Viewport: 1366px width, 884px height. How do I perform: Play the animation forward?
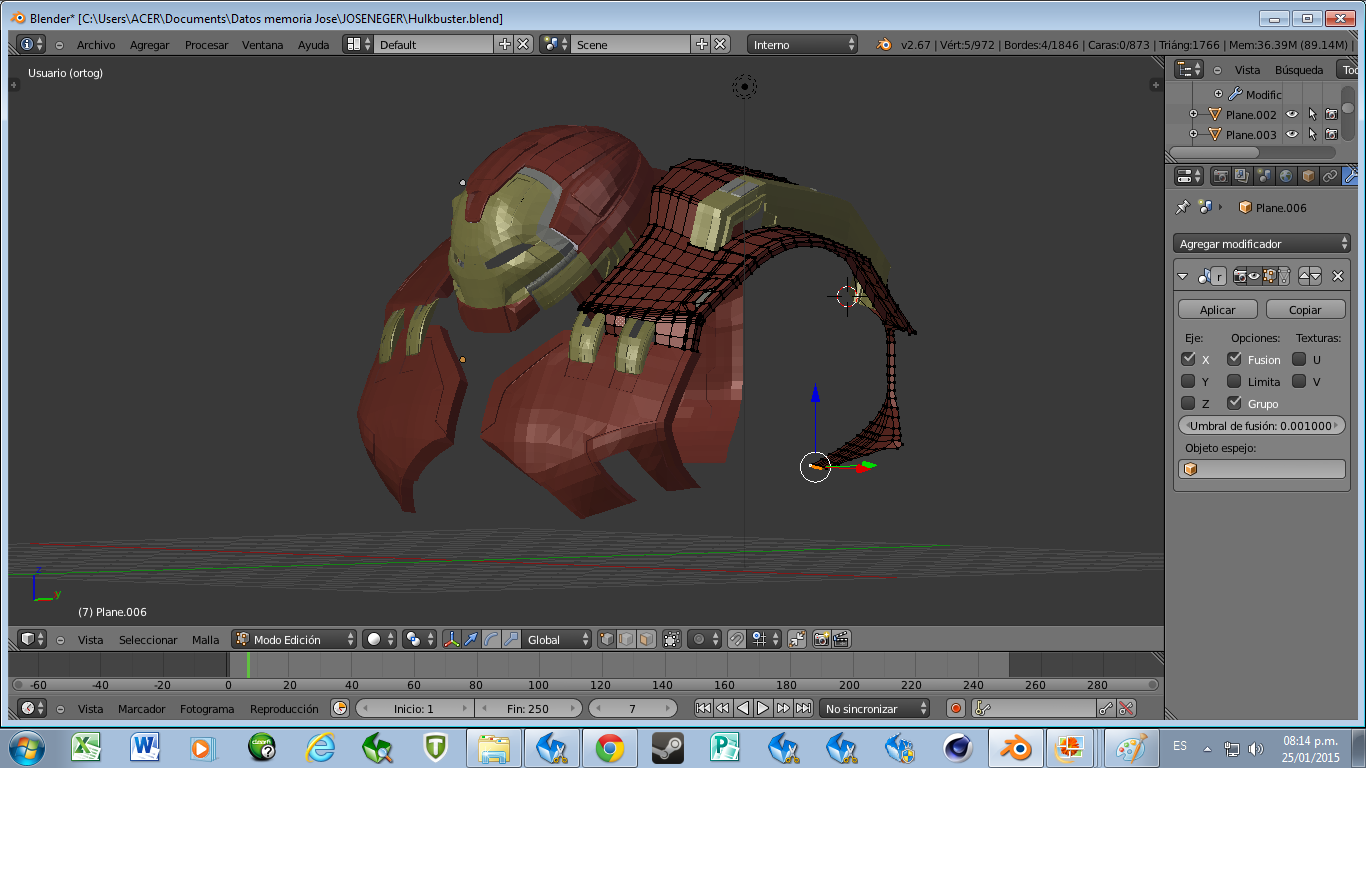(763, 708)
